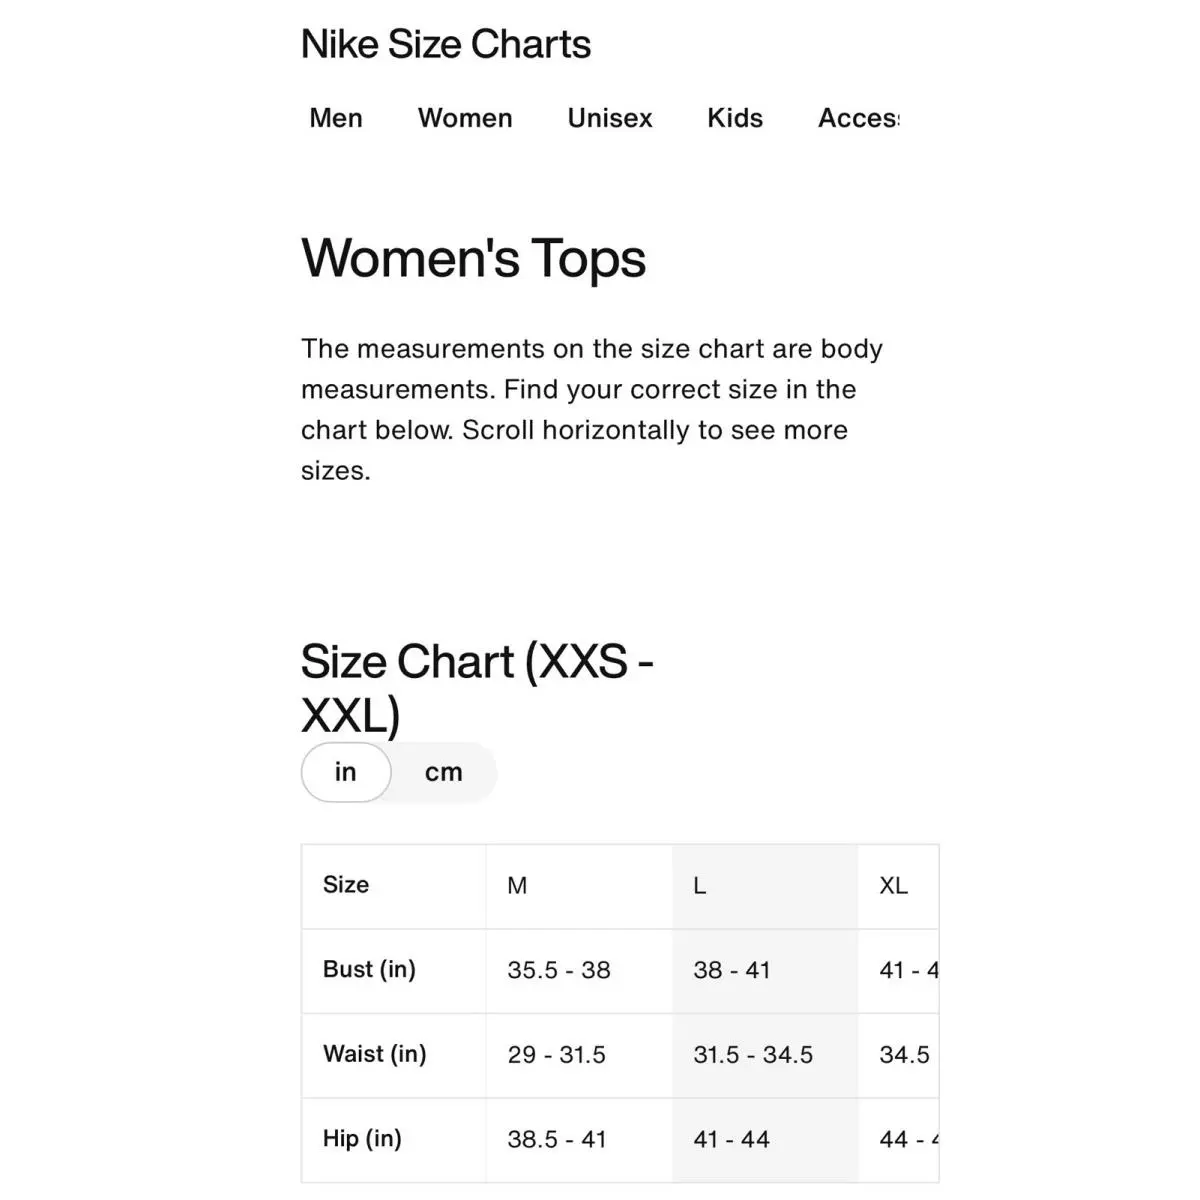
Task: Select the Unisex tab
Action: pos(610,118)
